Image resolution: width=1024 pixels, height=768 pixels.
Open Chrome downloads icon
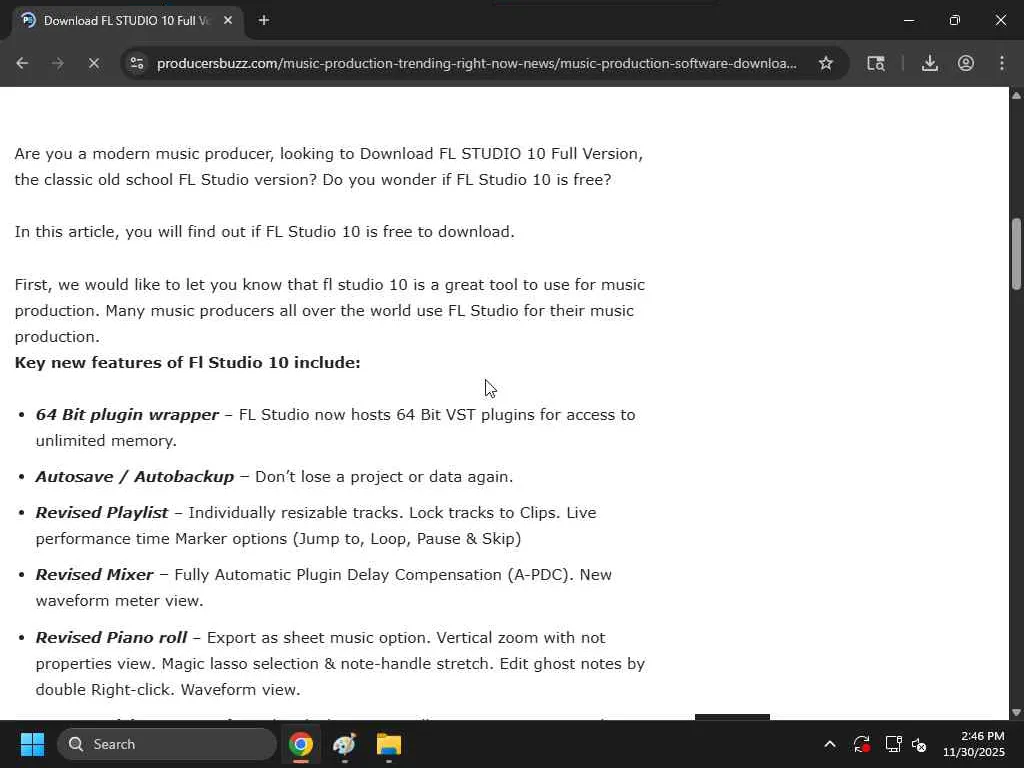click(x=929, y=63)
